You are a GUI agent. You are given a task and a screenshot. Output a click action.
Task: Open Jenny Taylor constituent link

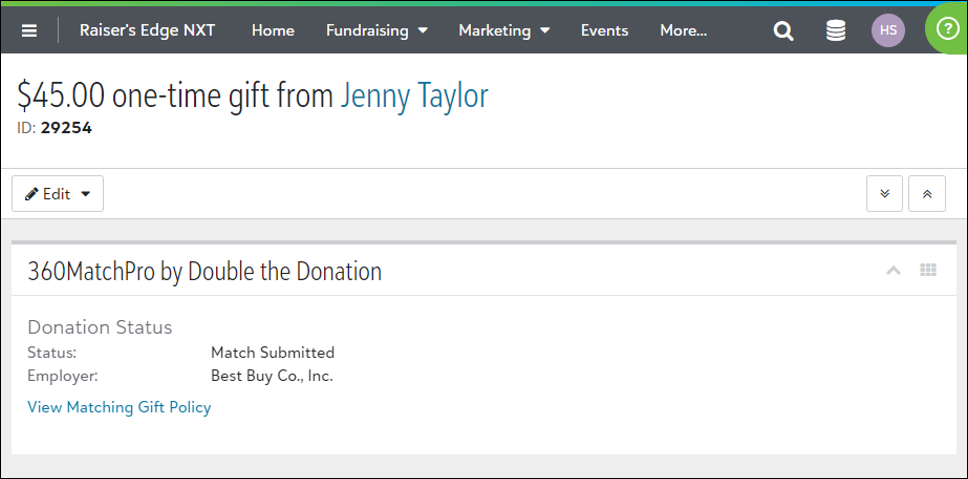[414, 96]
